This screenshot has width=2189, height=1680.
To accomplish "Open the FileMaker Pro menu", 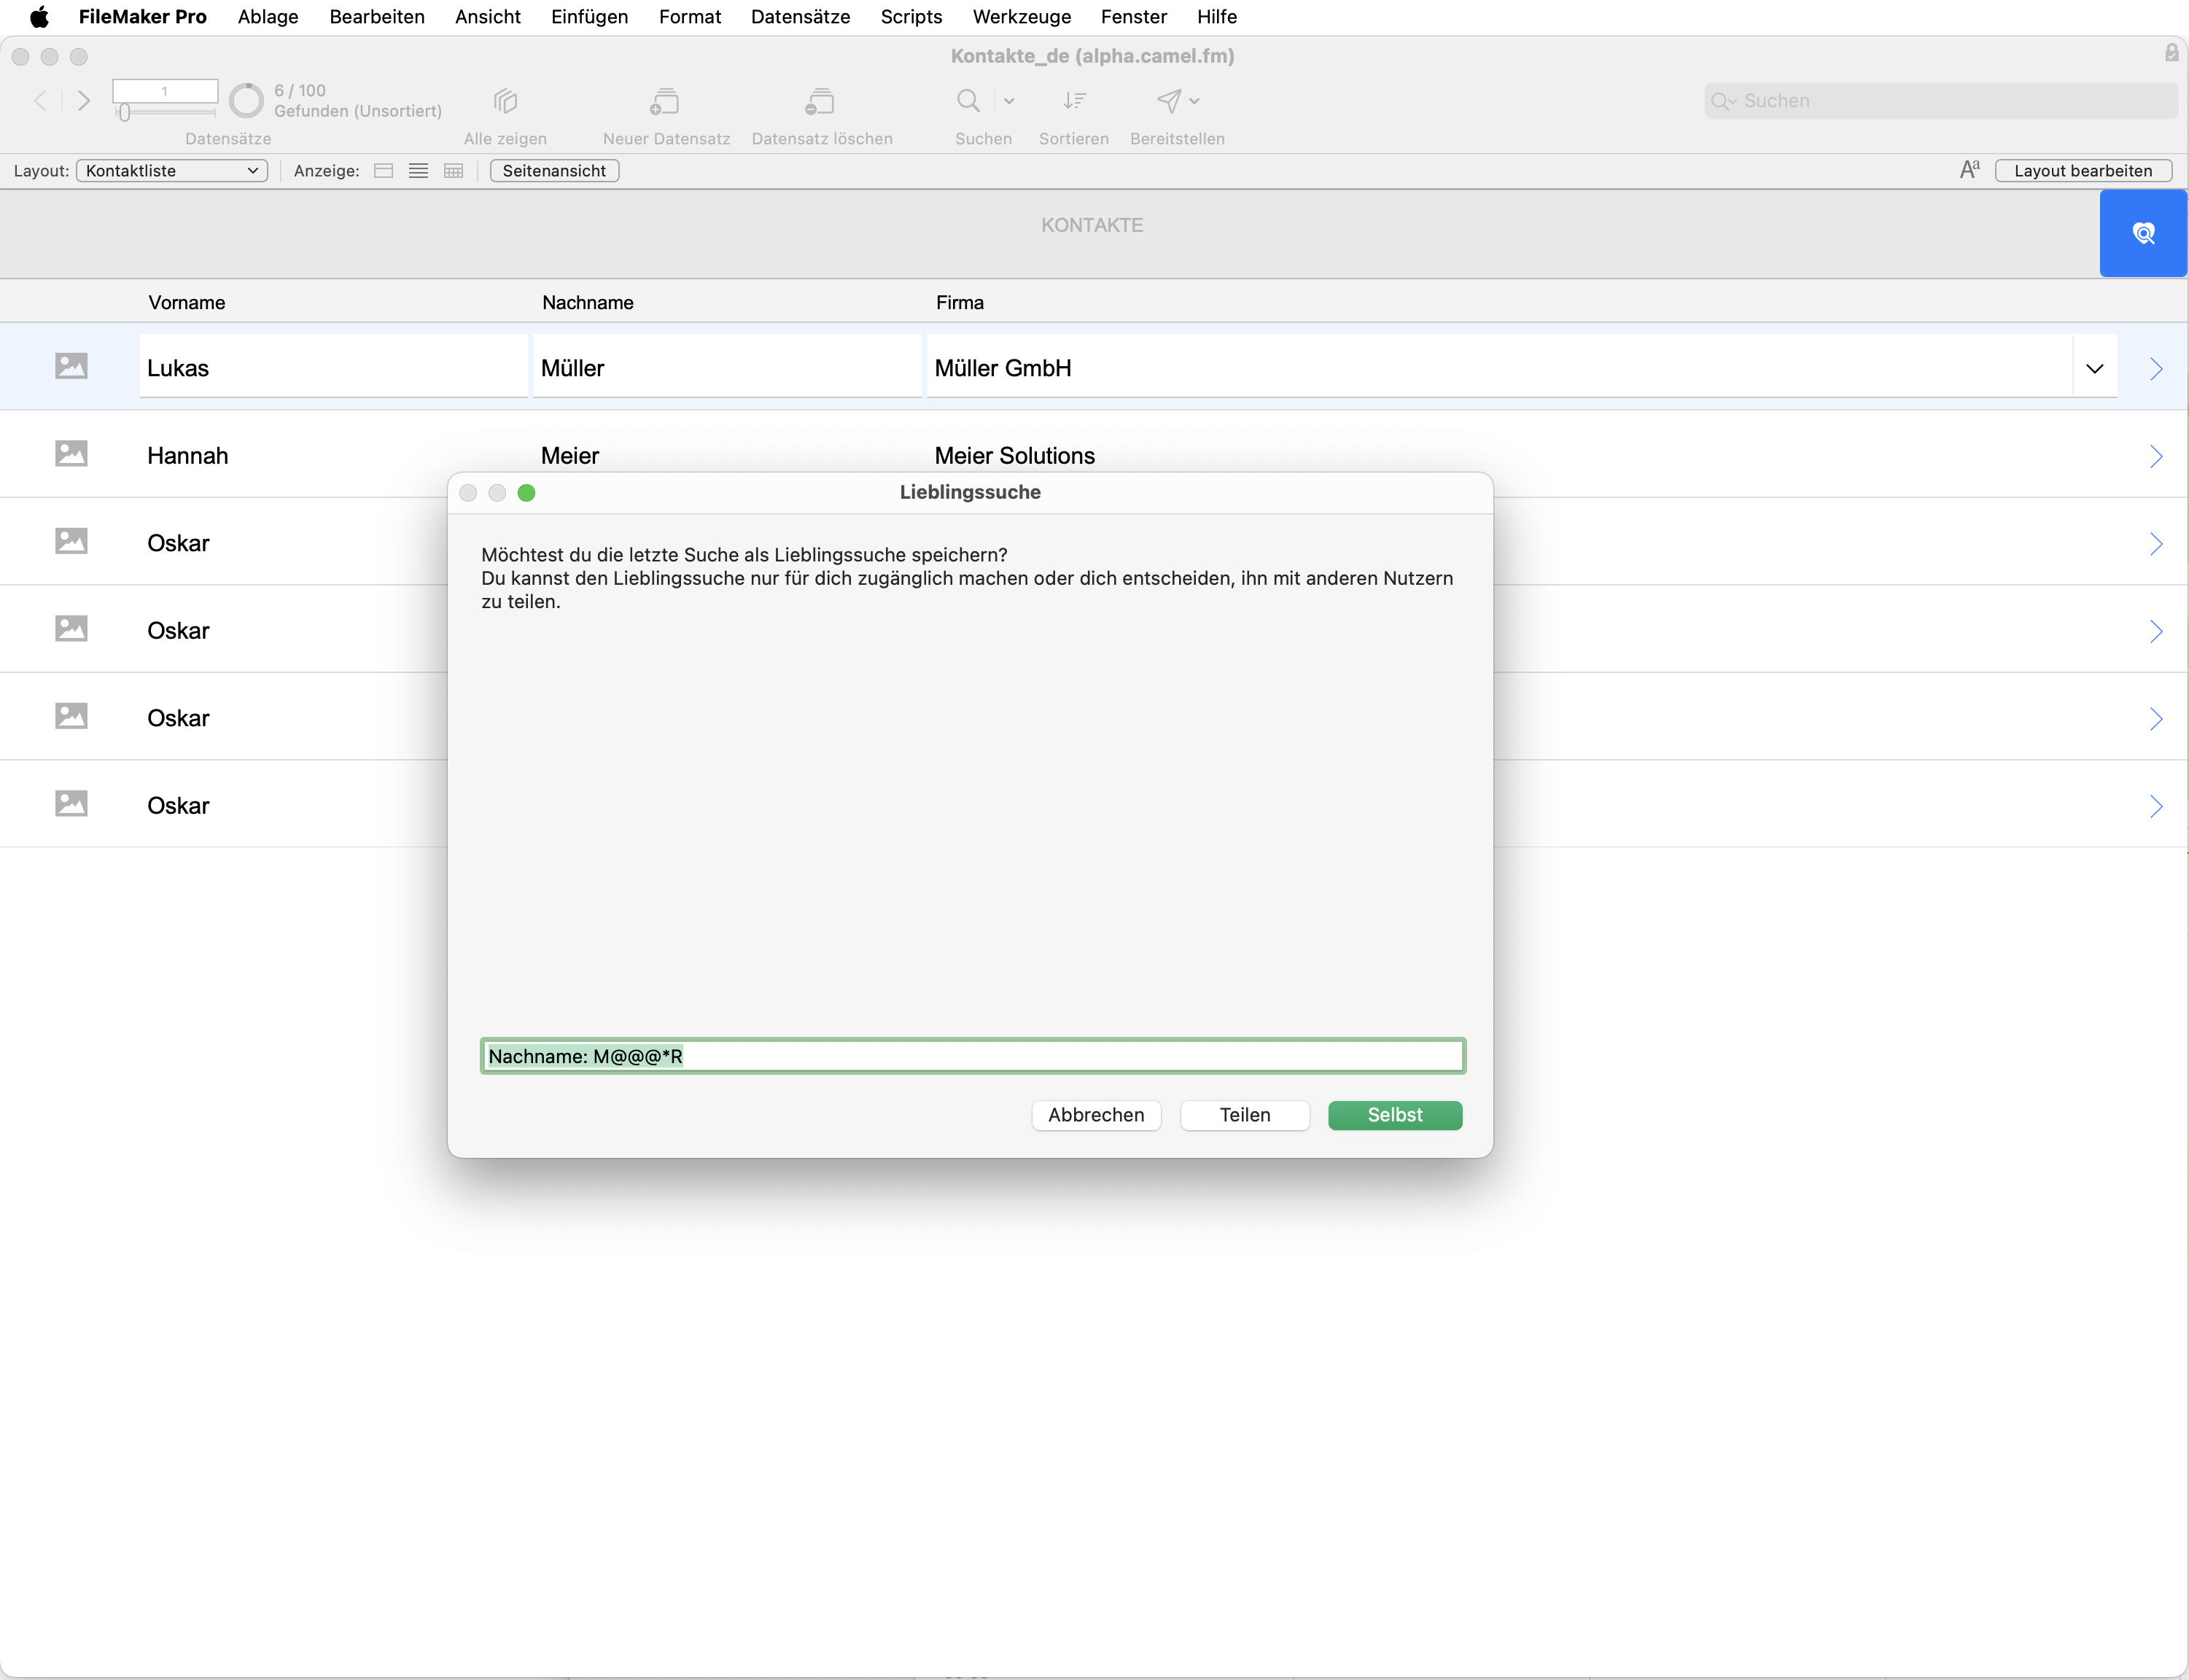I will [143, 17].
